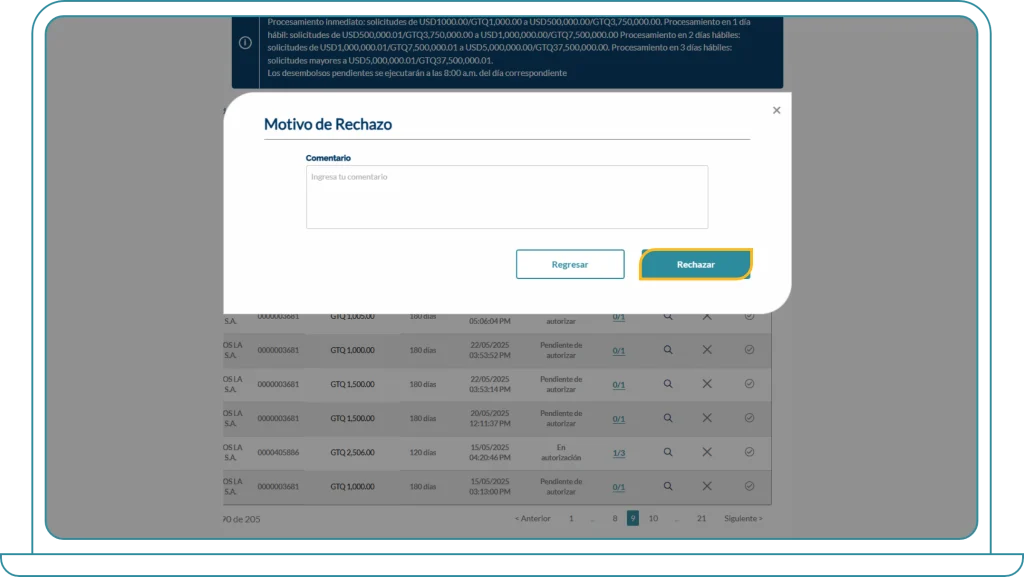Image resolution: width=1024 pixels, height=577 pixels.
Task: Open magnifier for 20/05/2025 12:11:37 PM row
Action: [x=668, y=418]
